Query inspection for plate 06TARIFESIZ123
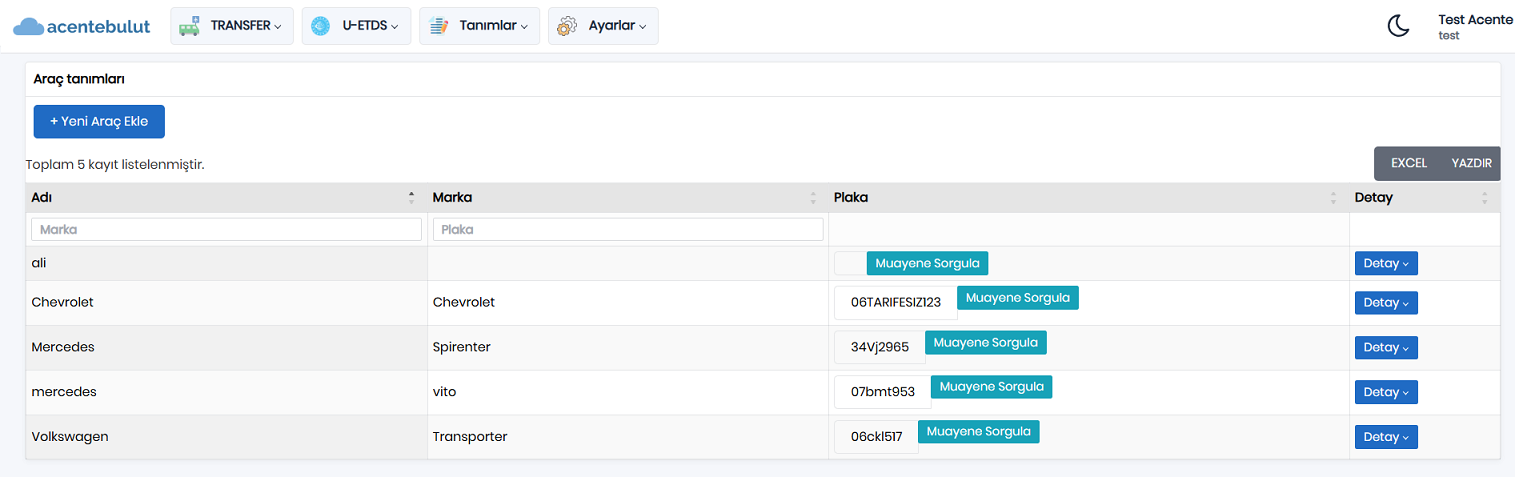Viewport: 1515px width, 477px height. tap(1017, 298)
